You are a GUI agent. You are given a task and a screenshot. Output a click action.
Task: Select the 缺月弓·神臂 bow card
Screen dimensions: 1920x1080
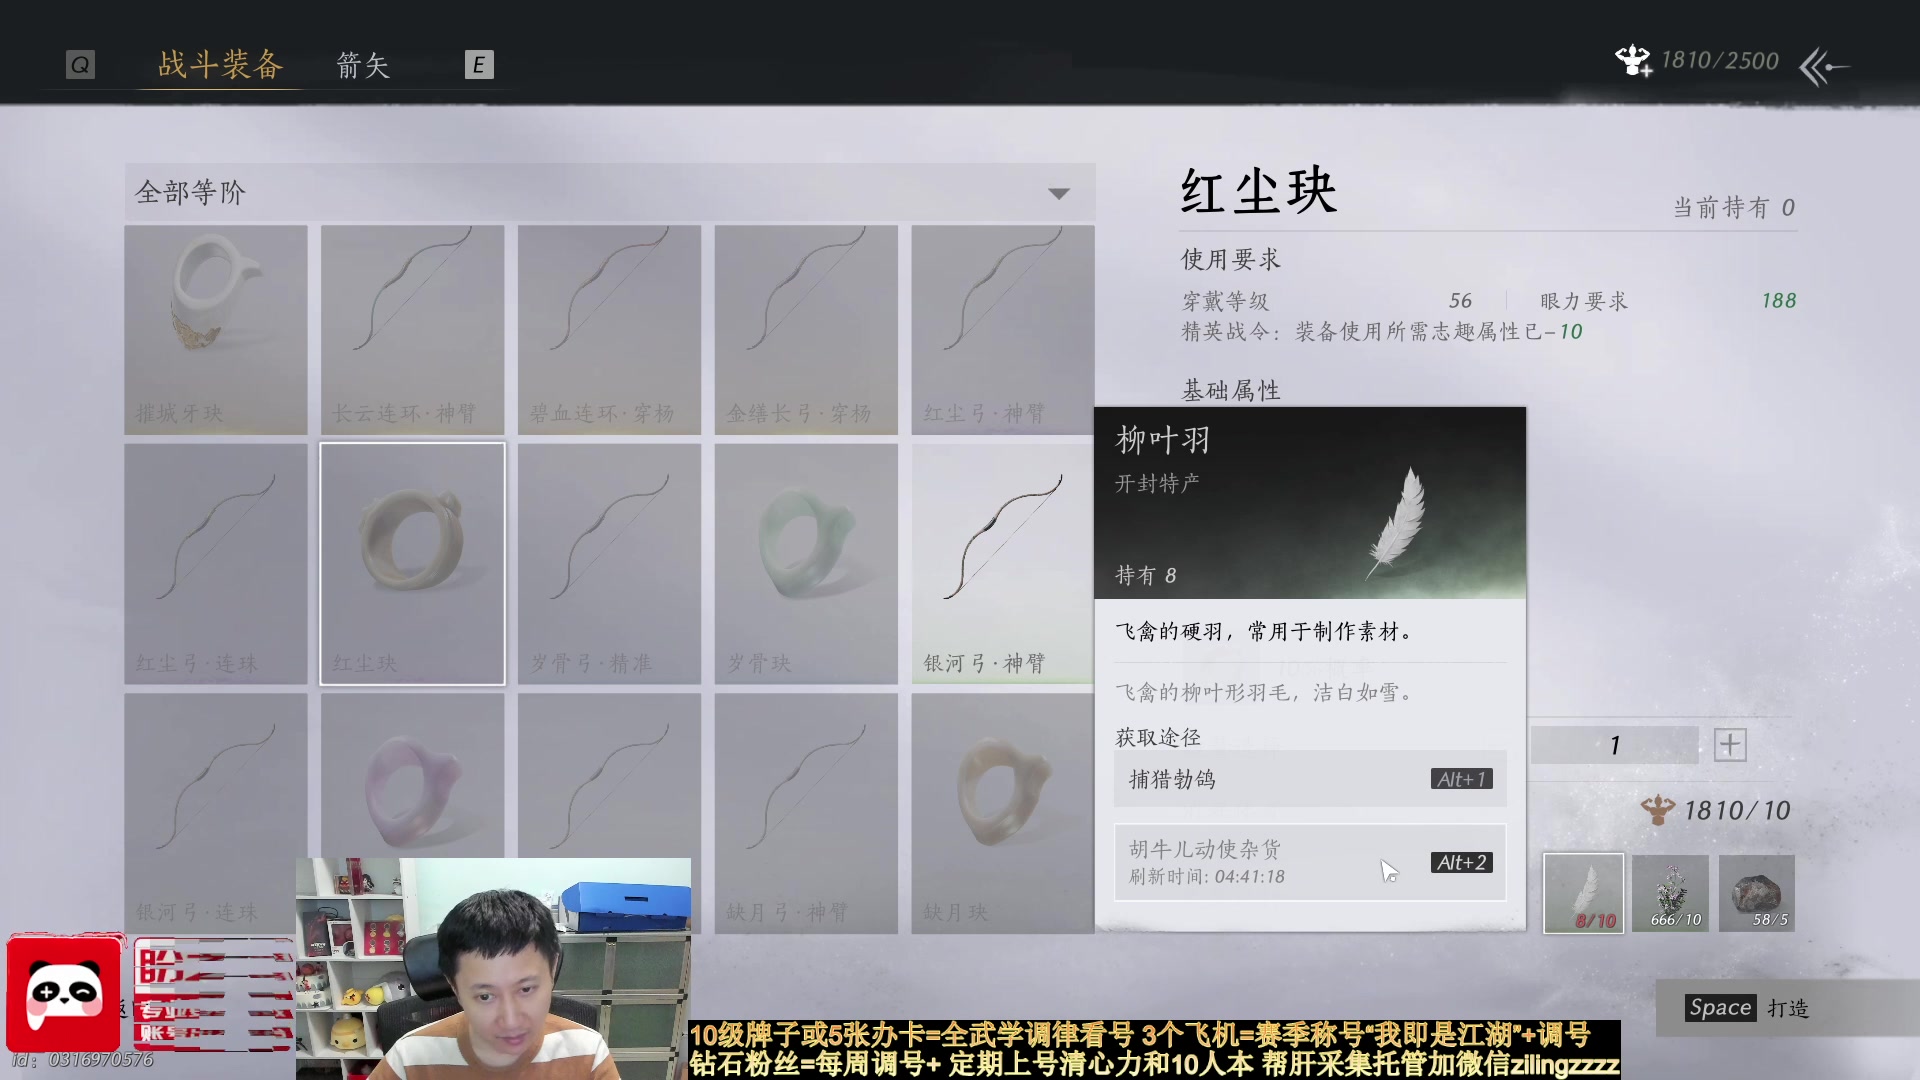point(806,814)
